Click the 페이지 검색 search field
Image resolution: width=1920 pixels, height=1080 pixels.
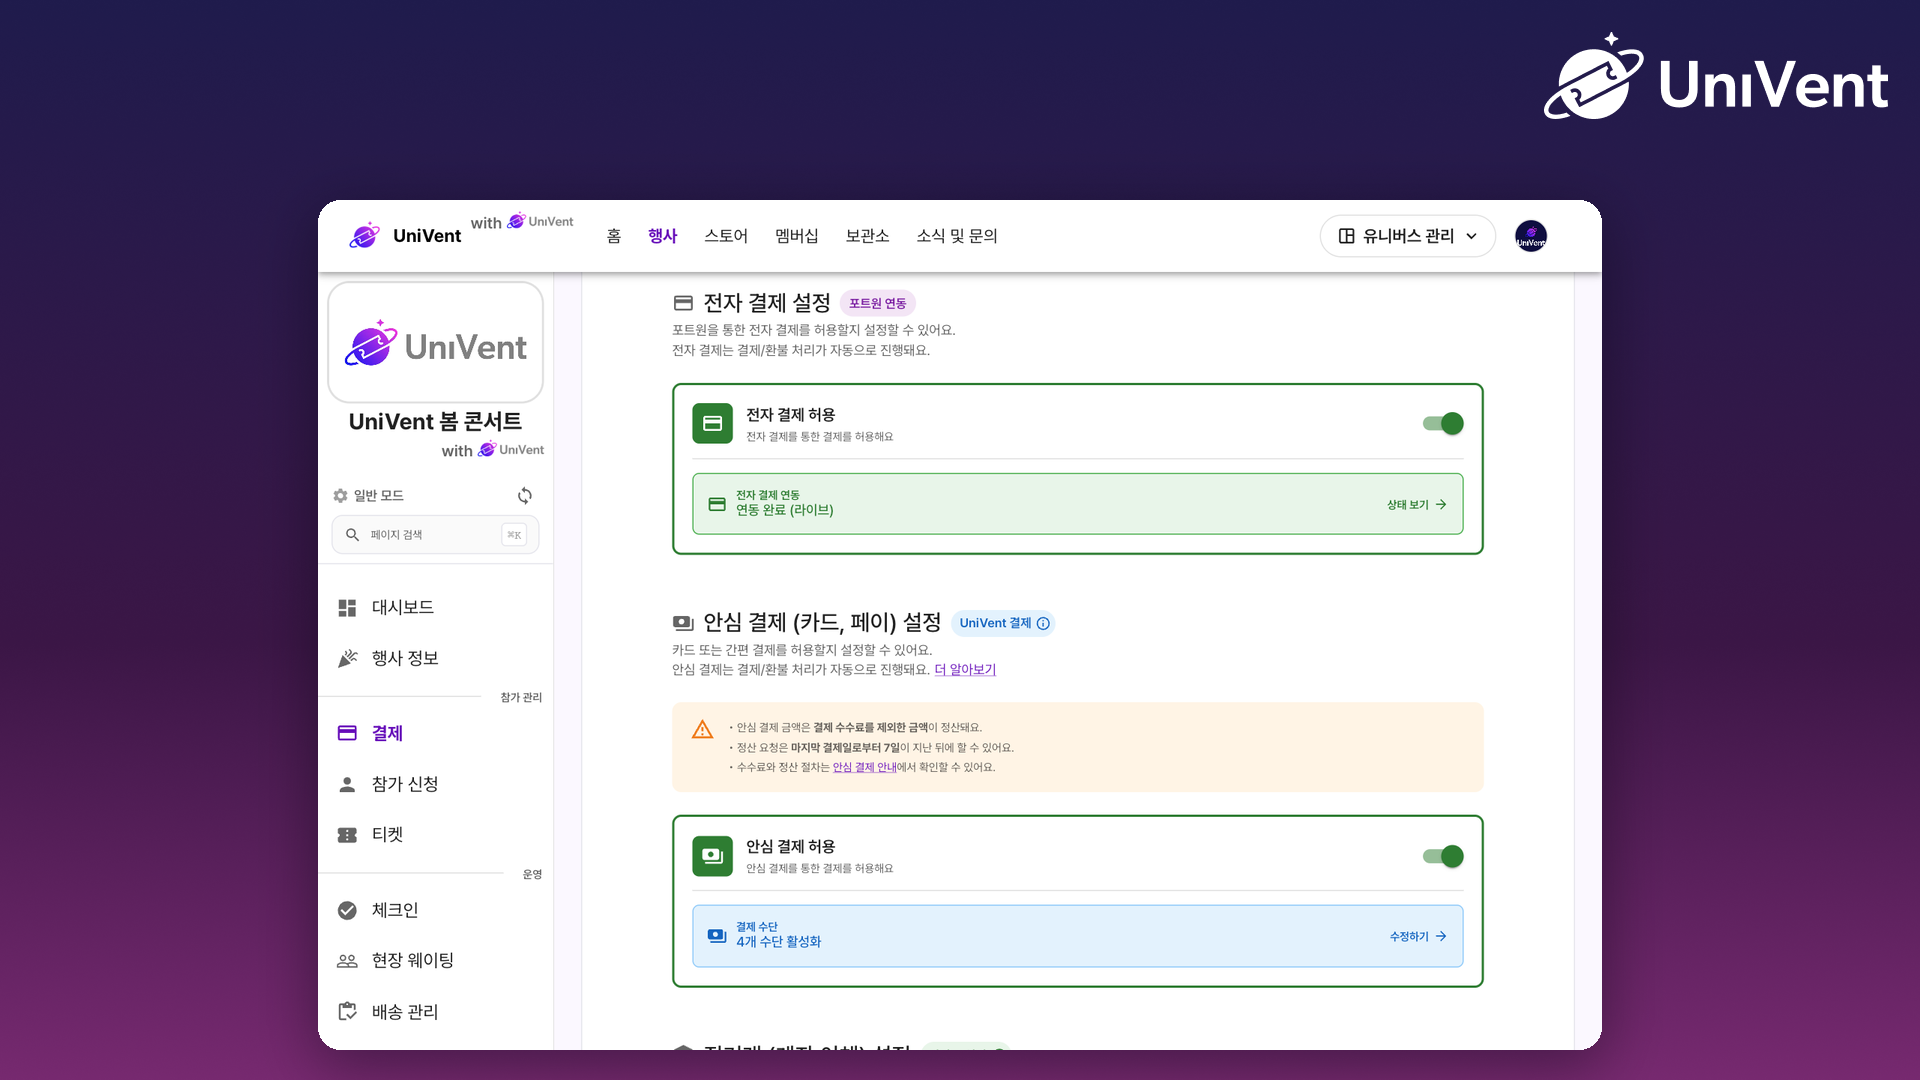[435, 535]
